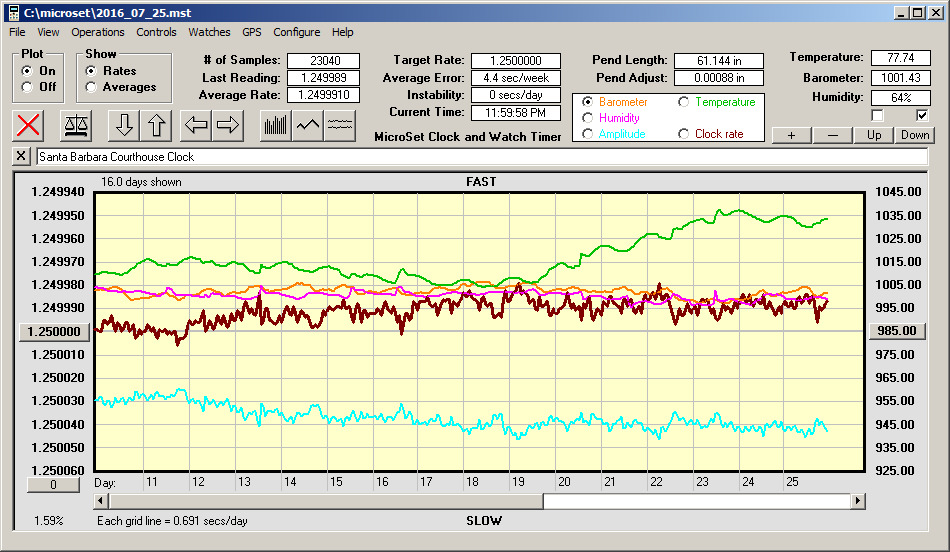Click the Up button

(x=874, y=135)
